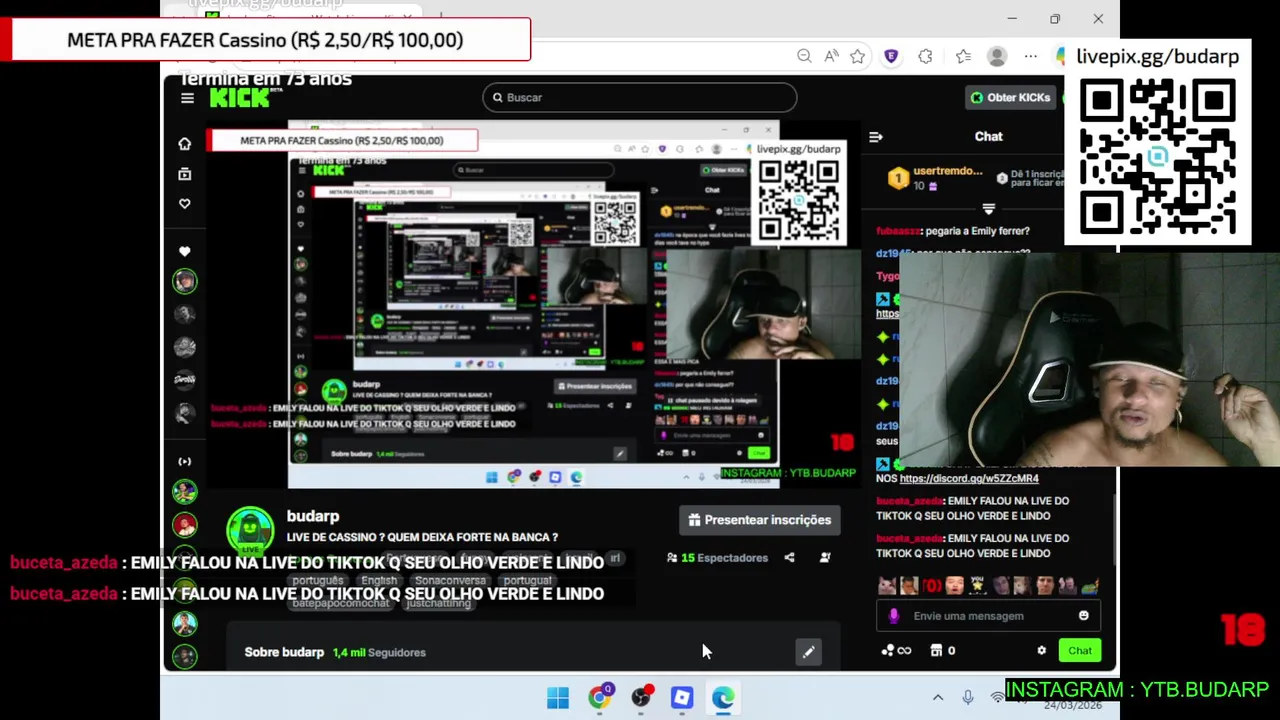Click the Presentear inscrições button
This screenshot has height=720, width=1280.
(759, 520)
